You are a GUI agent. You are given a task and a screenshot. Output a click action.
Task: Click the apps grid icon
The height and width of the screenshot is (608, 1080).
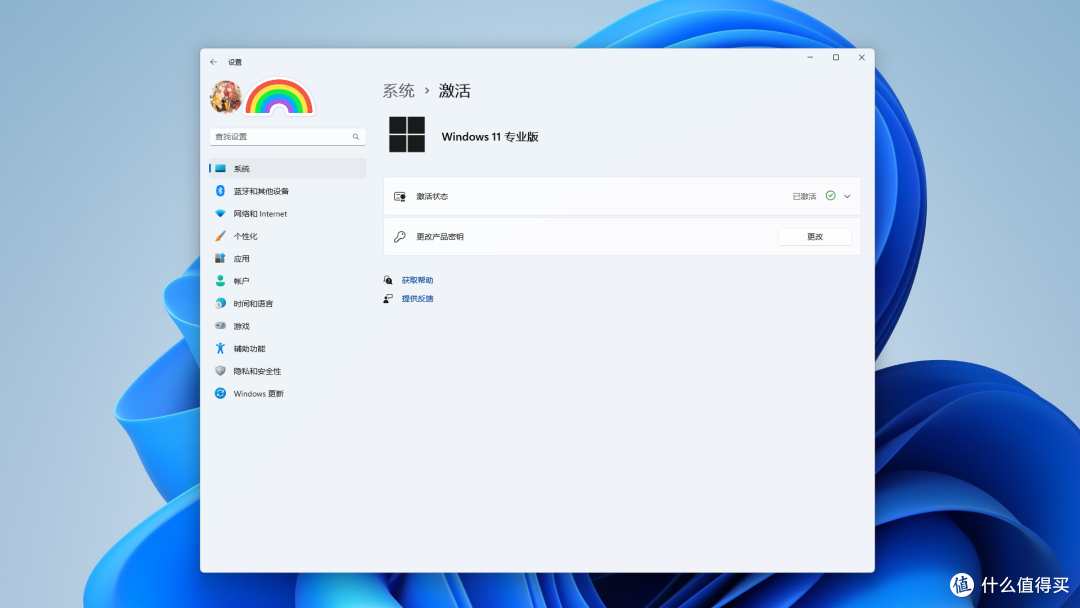point(220,258)
